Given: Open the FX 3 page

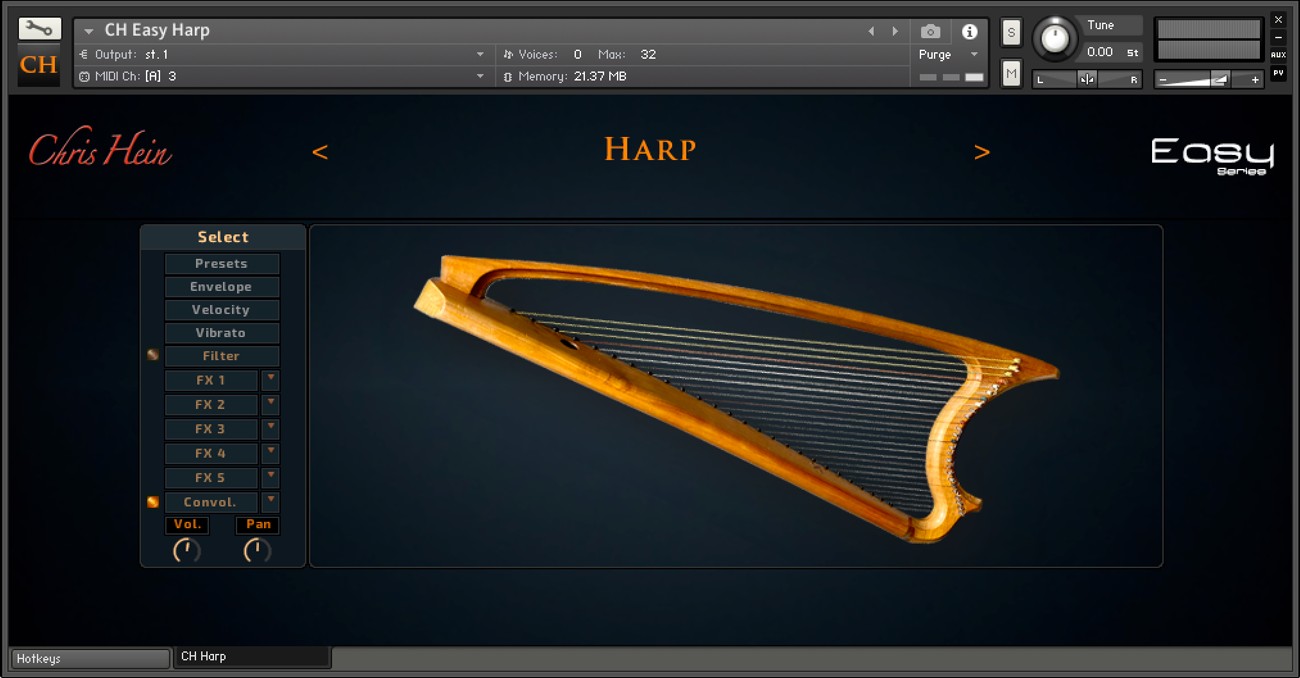Looking at the screenshot, I should 211,429.
